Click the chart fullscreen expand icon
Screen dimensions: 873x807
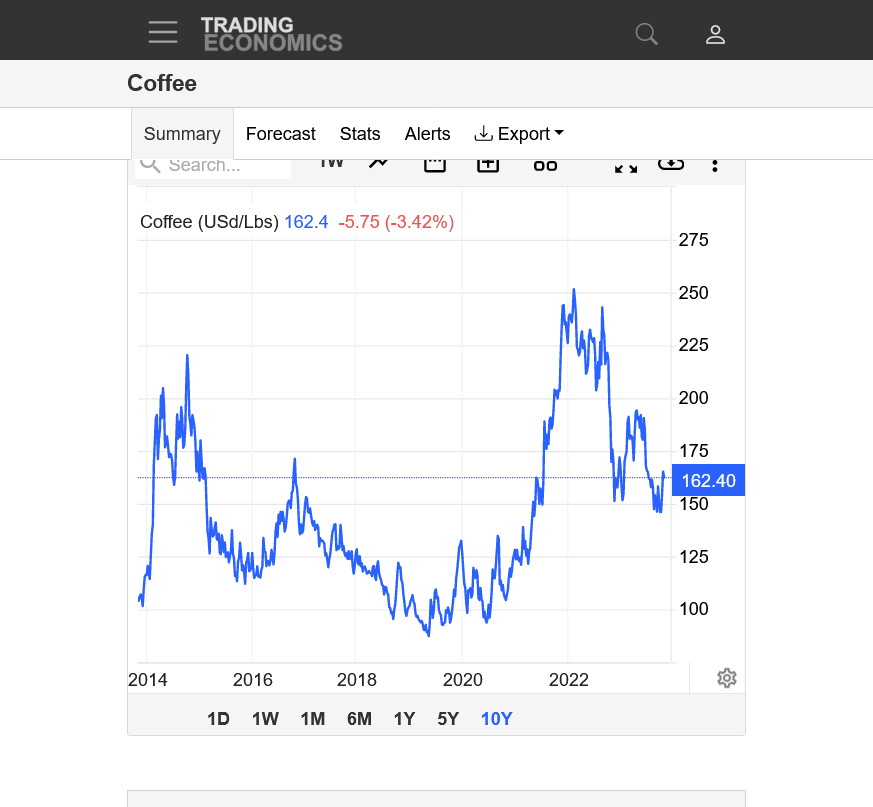point(626,166)
